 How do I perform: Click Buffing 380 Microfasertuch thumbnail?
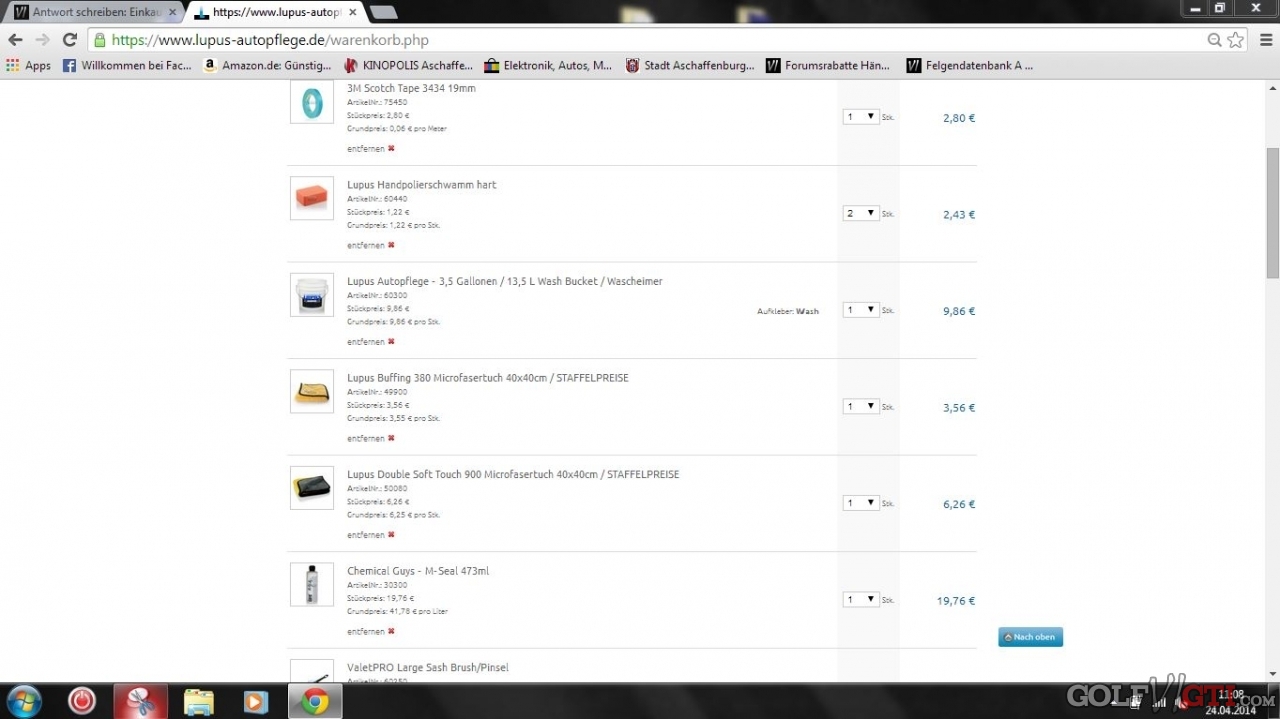click(312, 391)
